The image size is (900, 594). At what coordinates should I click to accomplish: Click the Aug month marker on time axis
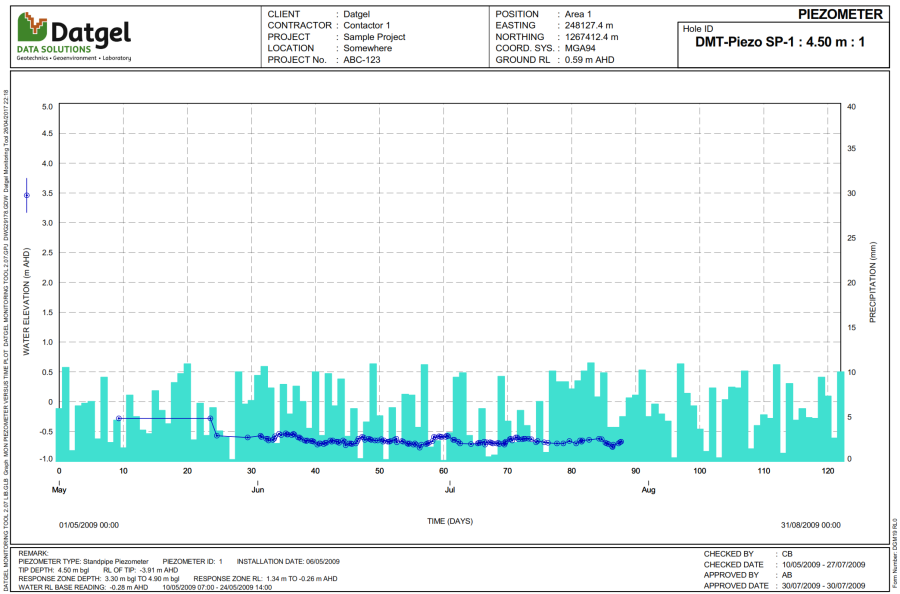pyautogui.click(x=648, y=490)
